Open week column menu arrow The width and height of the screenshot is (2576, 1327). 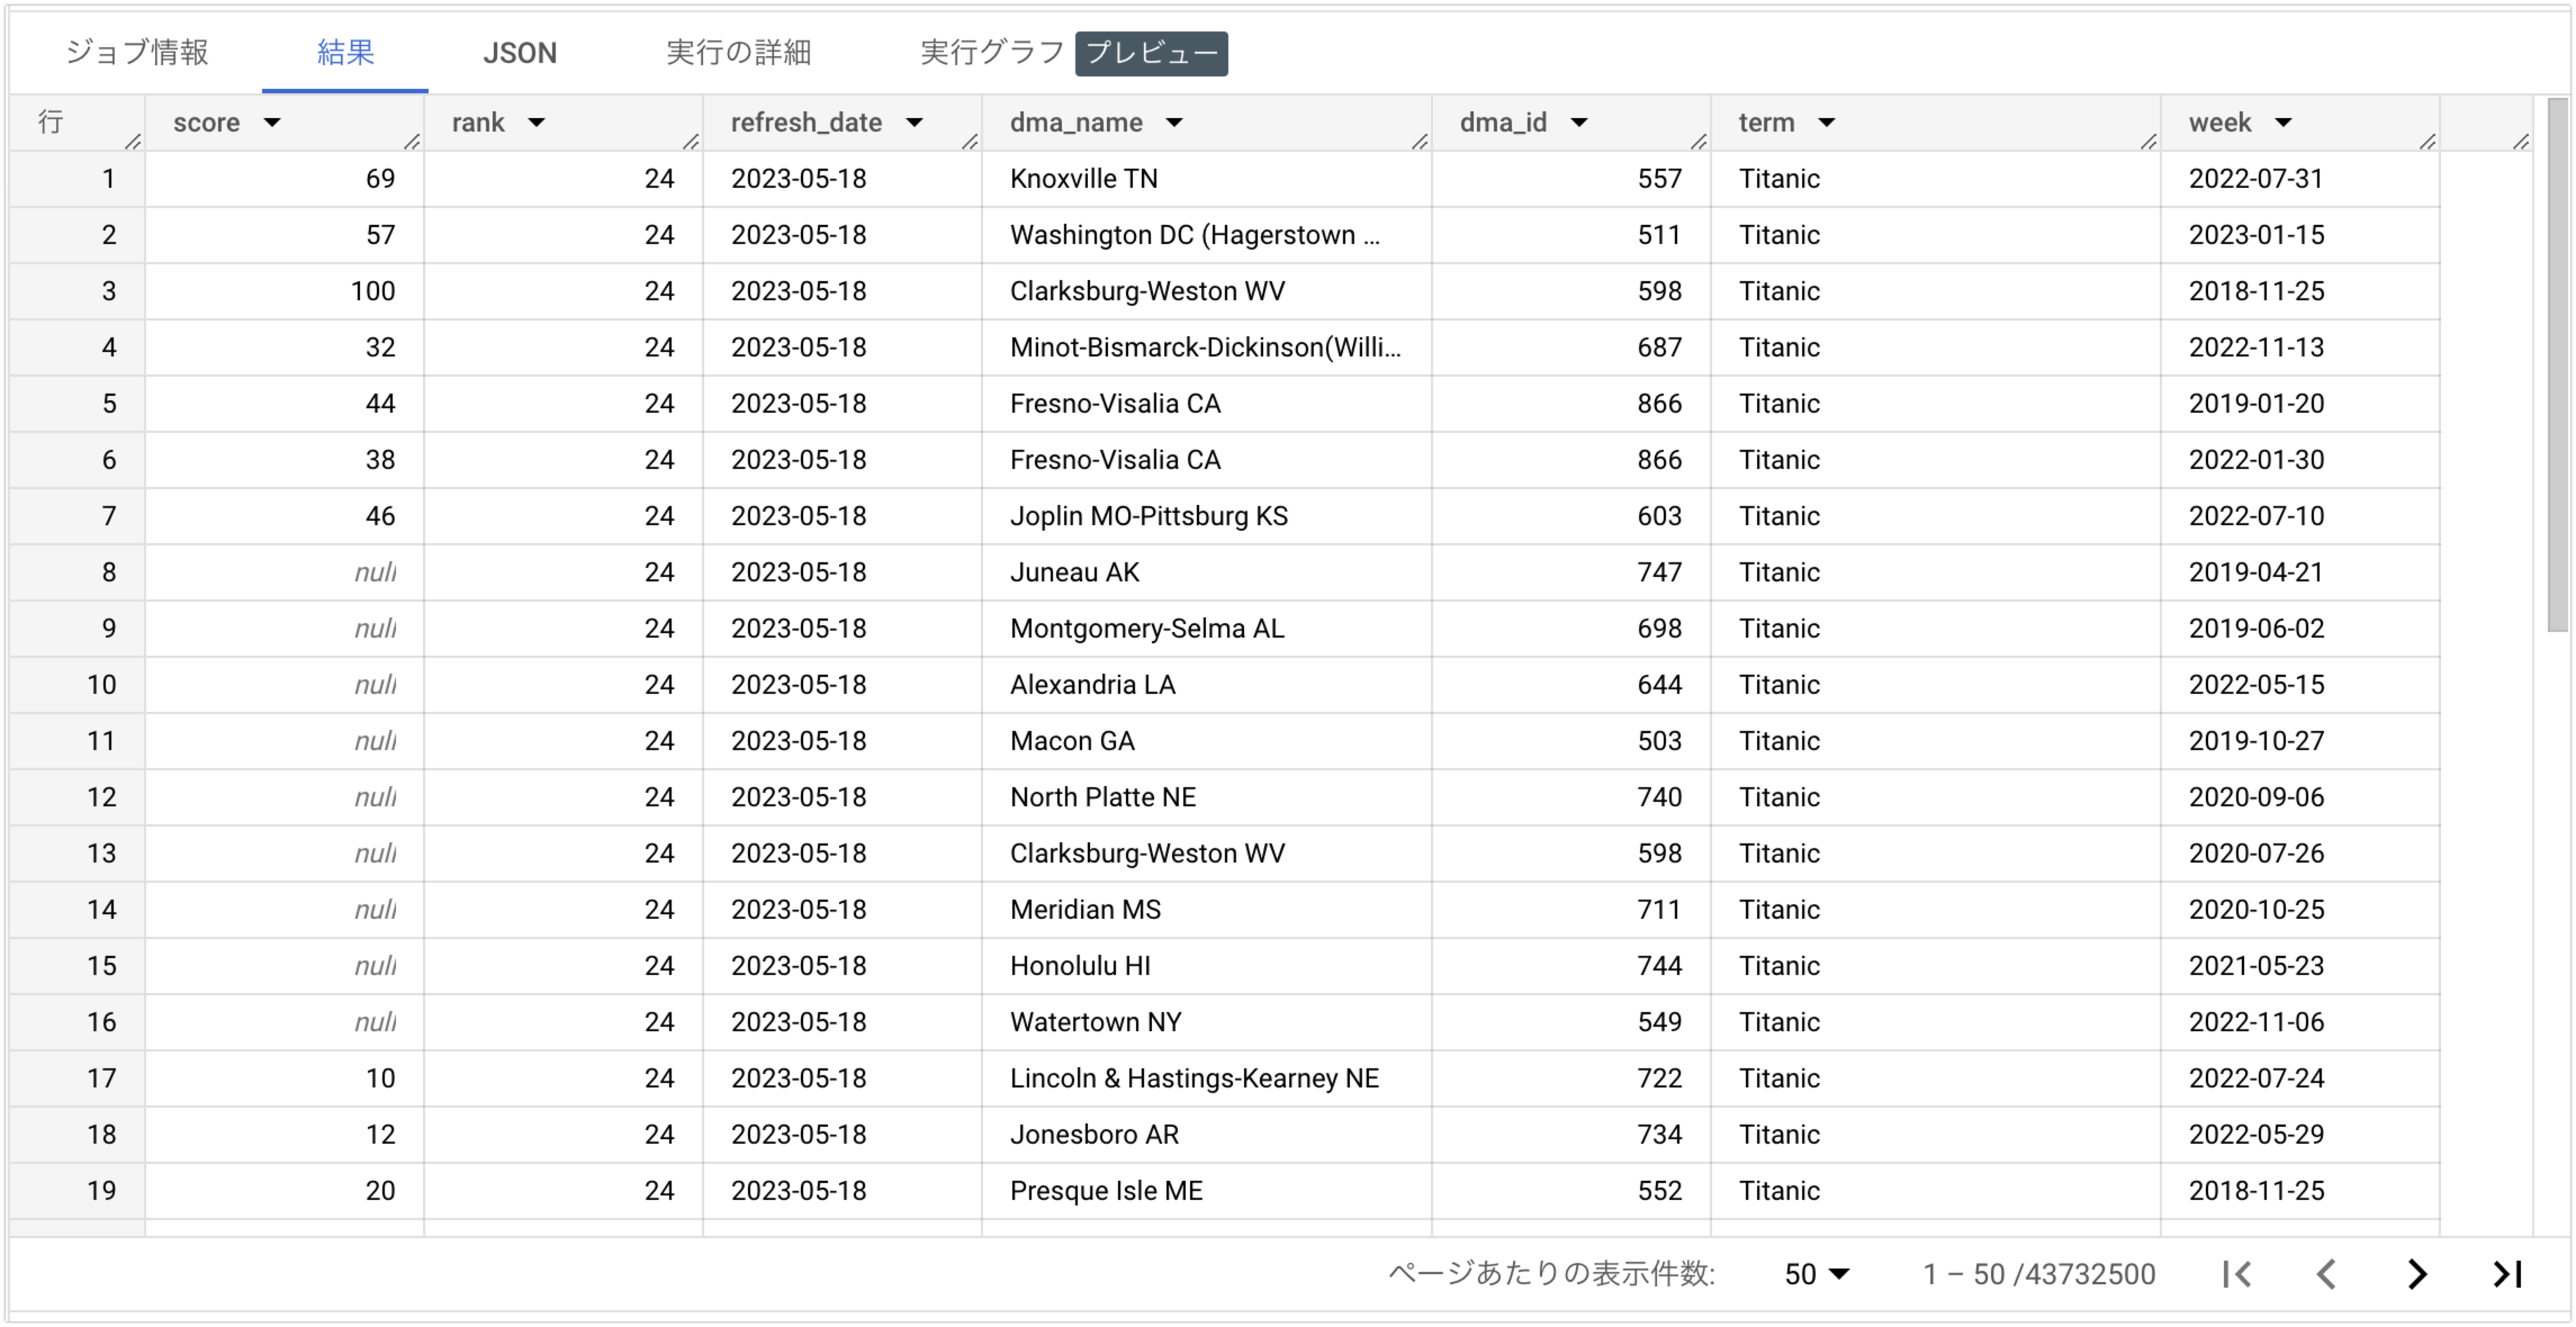click(2283, 123)
